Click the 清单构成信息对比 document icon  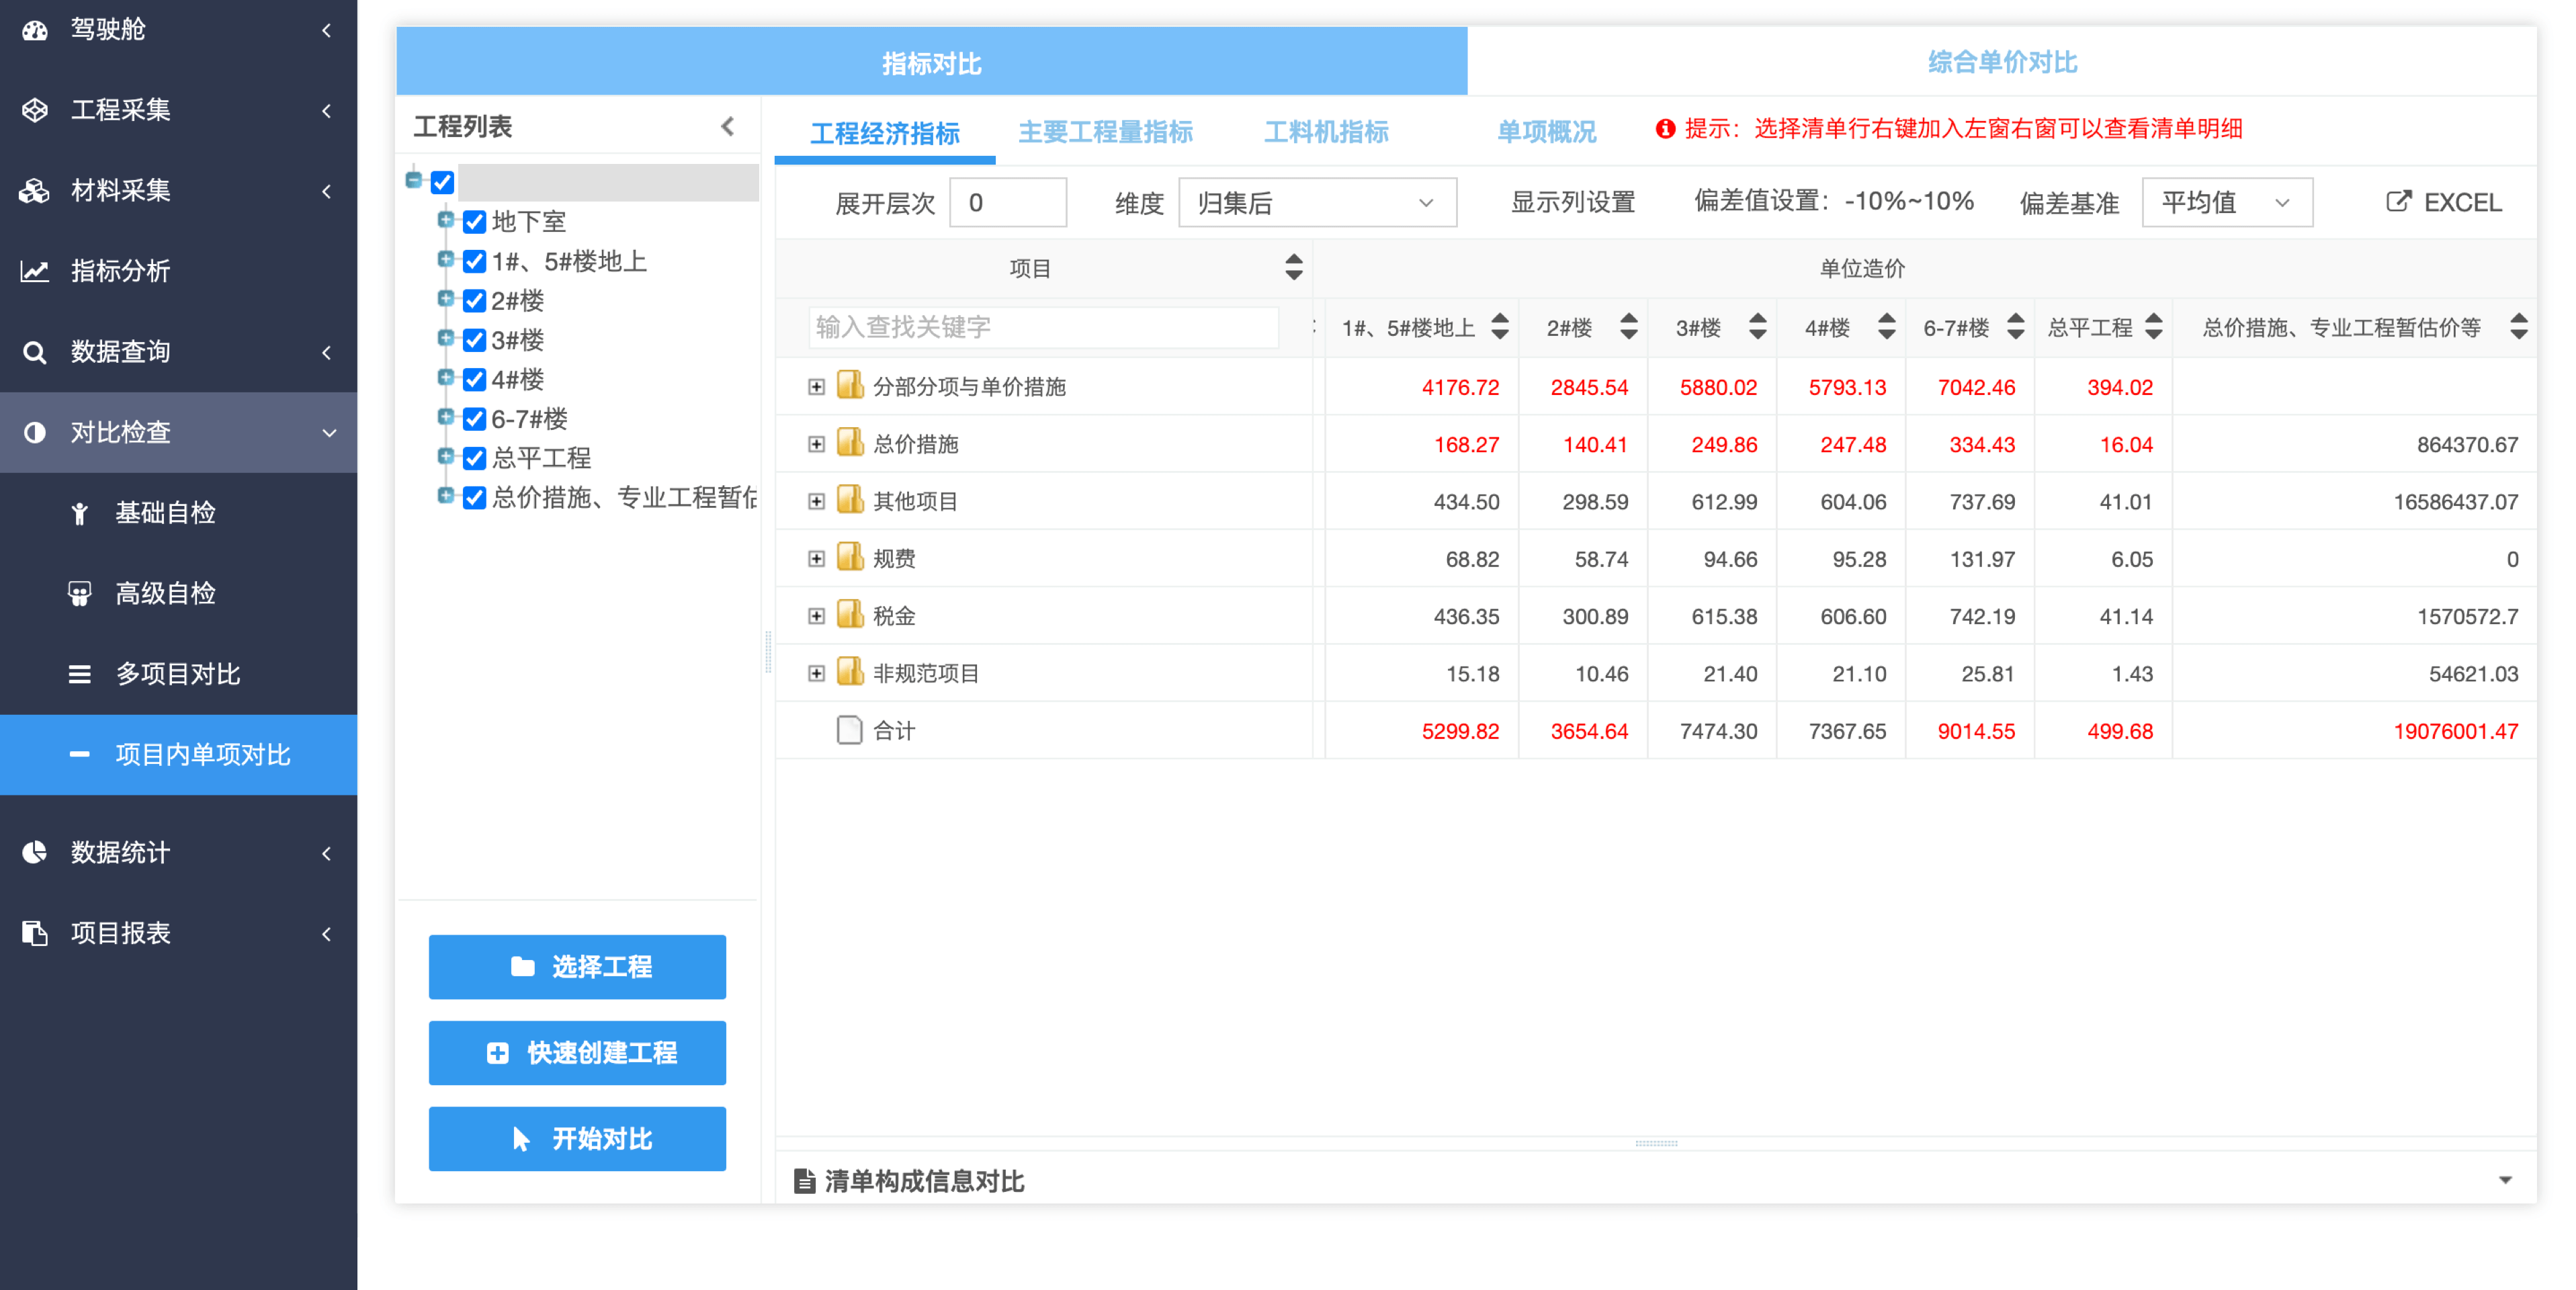(x=804, y=1181)
